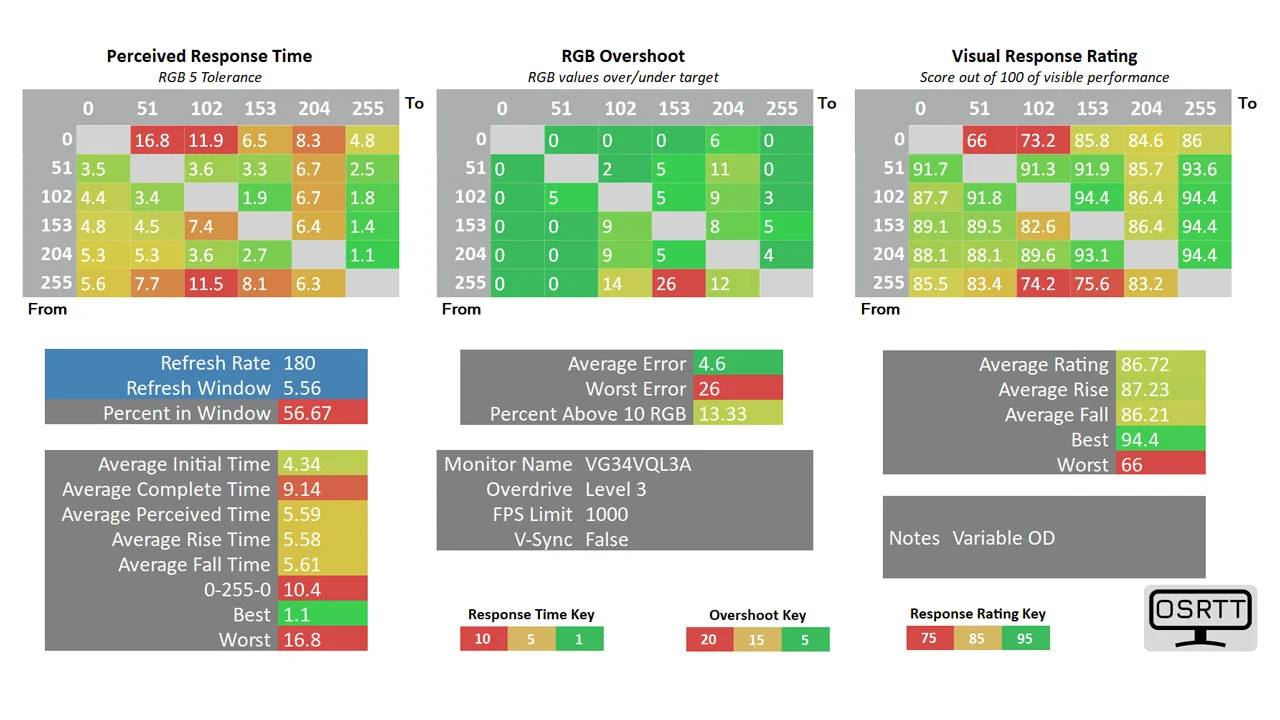Click the green 95 Response Rating Key swatch
The image size is (1280, 720).
click(x=1025, y=638)
